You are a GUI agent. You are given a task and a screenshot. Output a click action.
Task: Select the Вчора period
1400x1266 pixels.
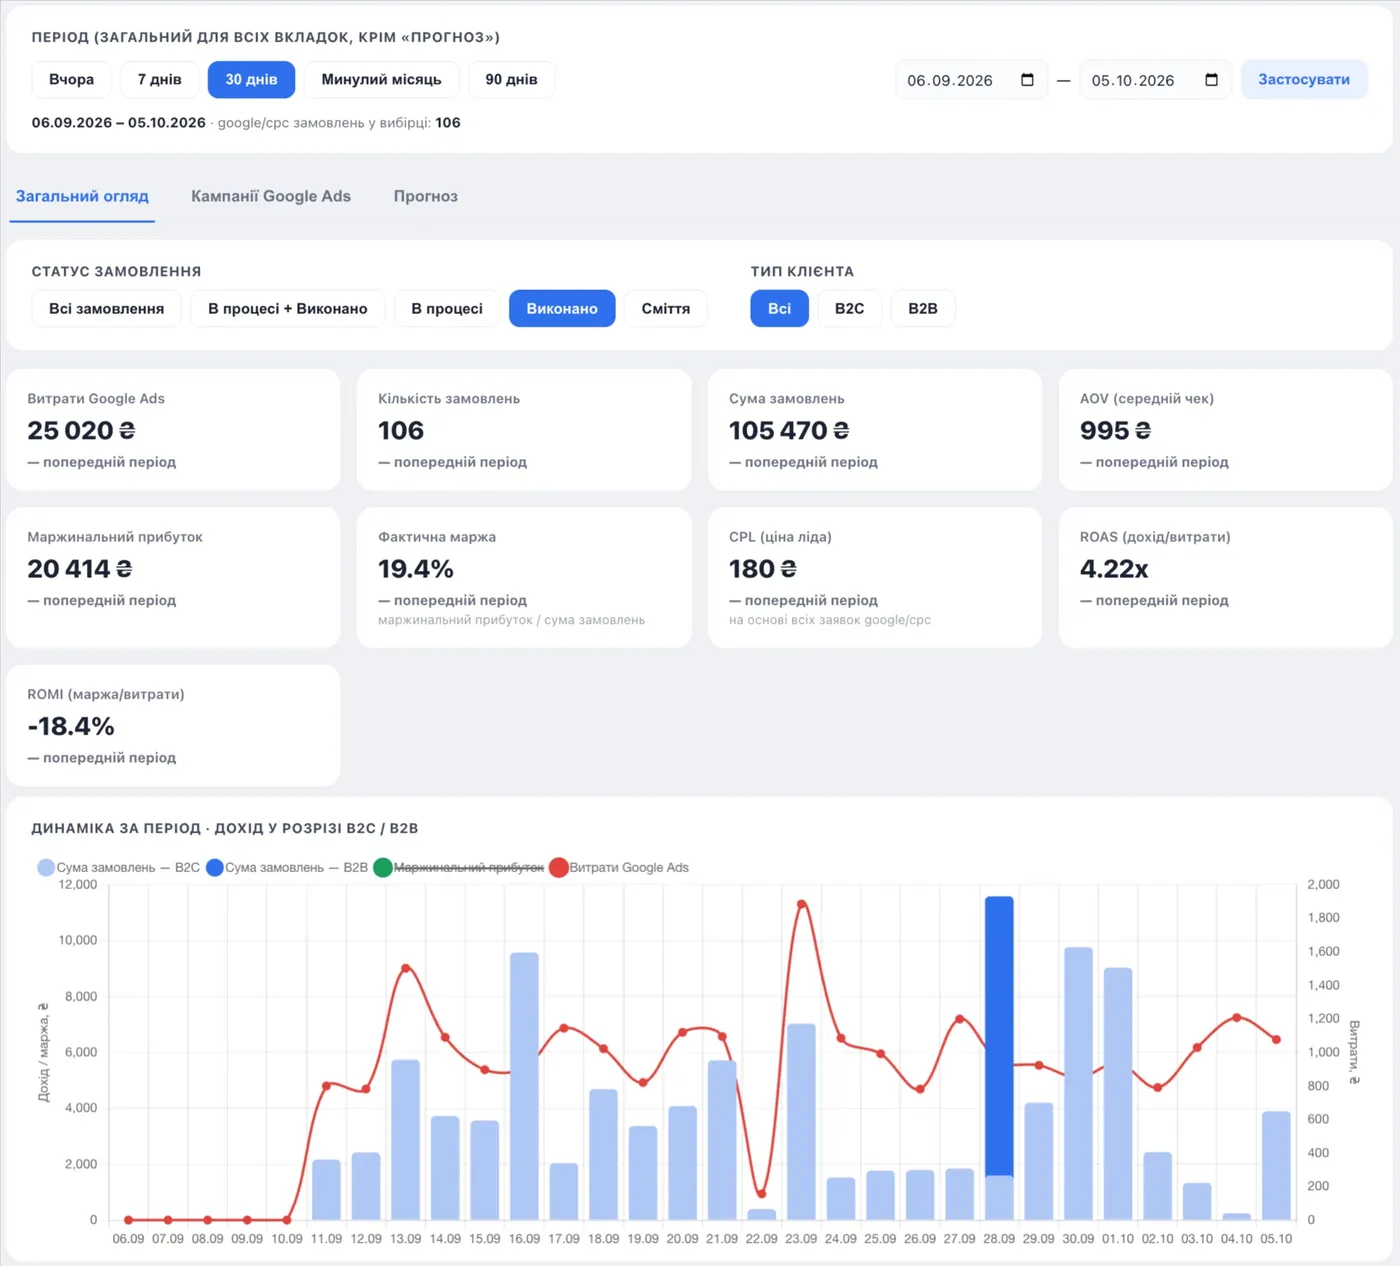[71, 80]
